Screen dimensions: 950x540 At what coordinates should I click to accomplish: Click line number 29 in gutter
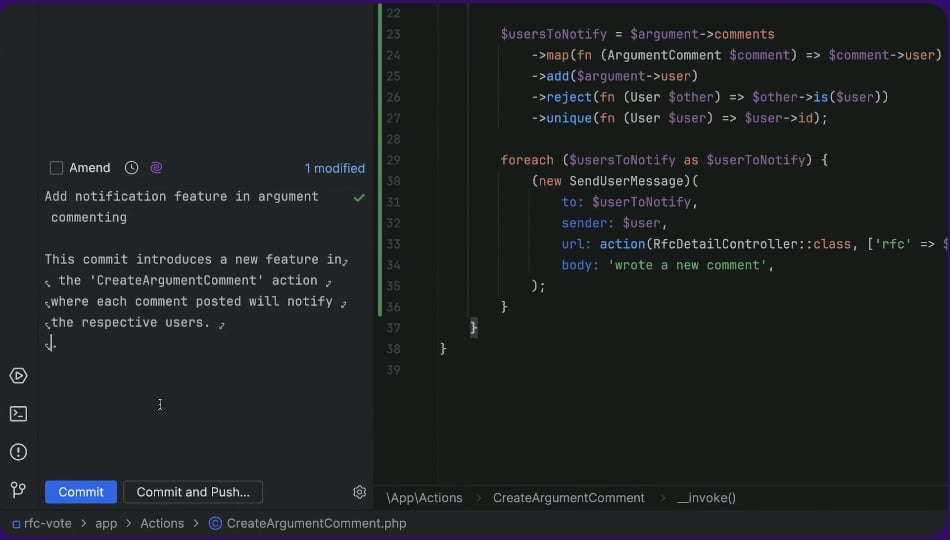click(393, 160)
